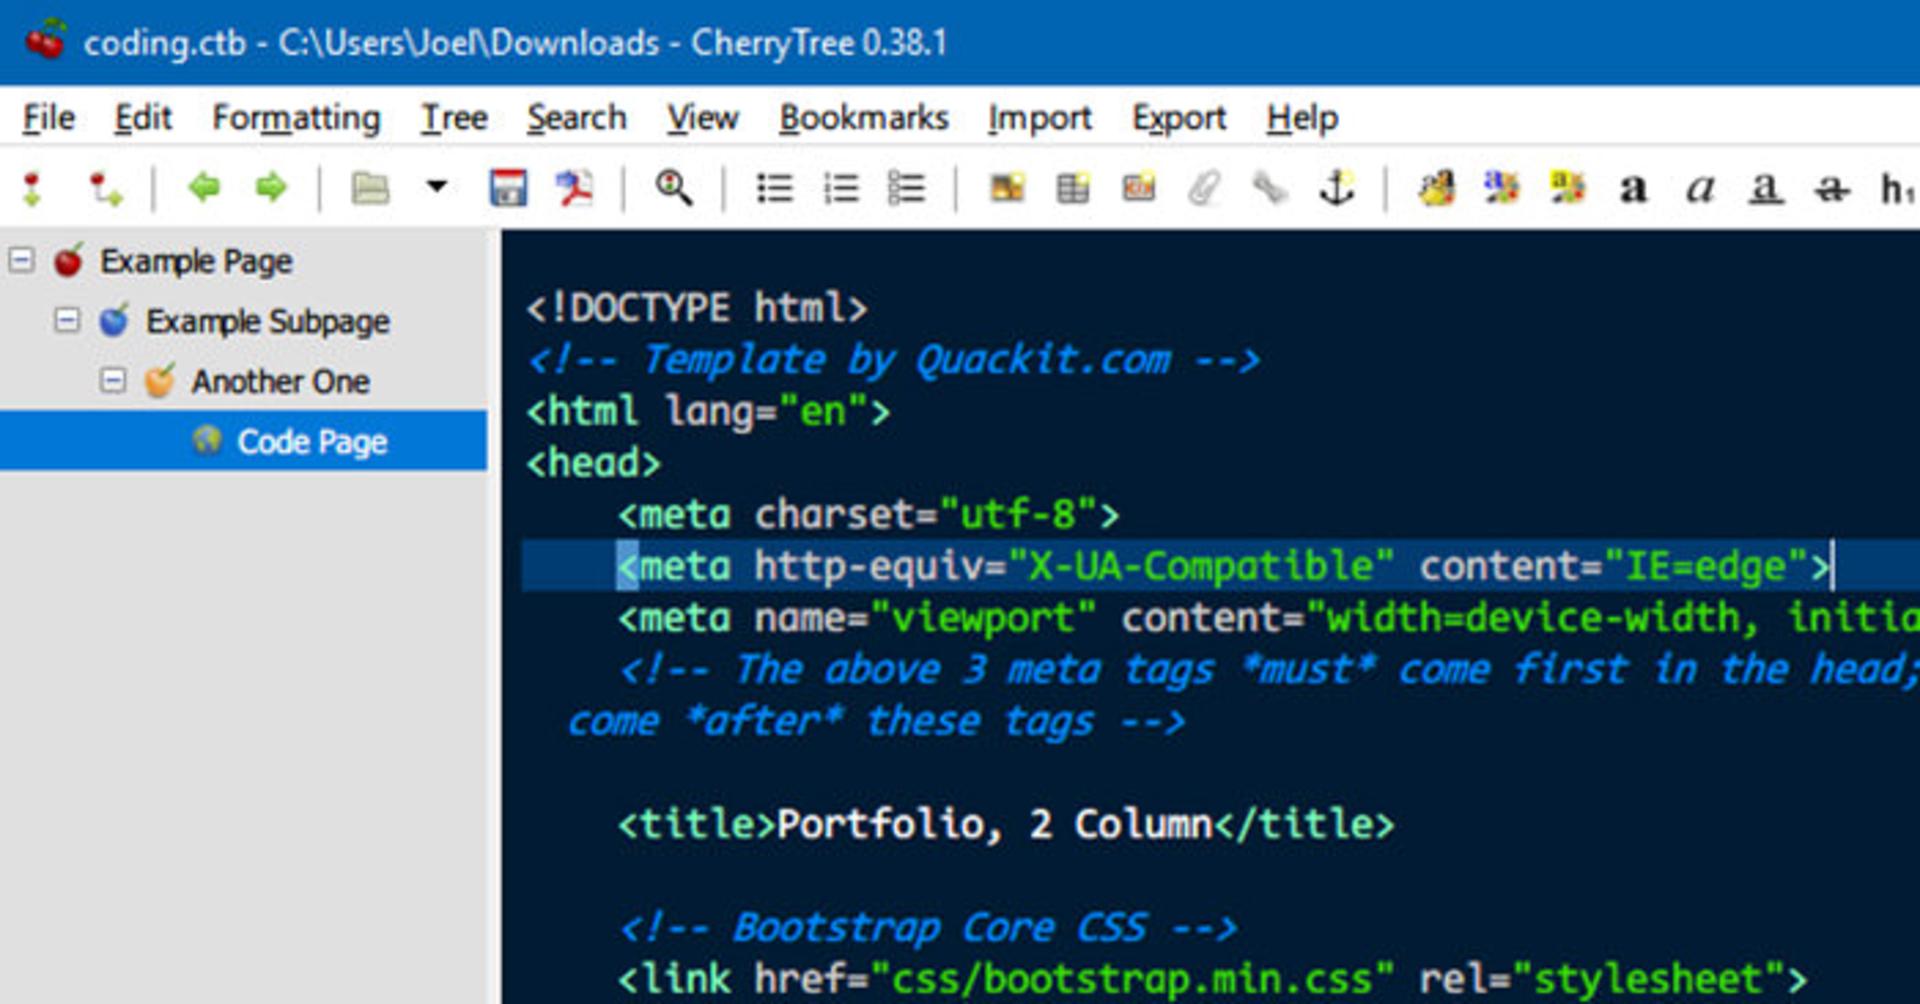Viewport: 1920px width, 1004px height.
Task: Toggle bold text formatting
Action: pos(1633,188)
